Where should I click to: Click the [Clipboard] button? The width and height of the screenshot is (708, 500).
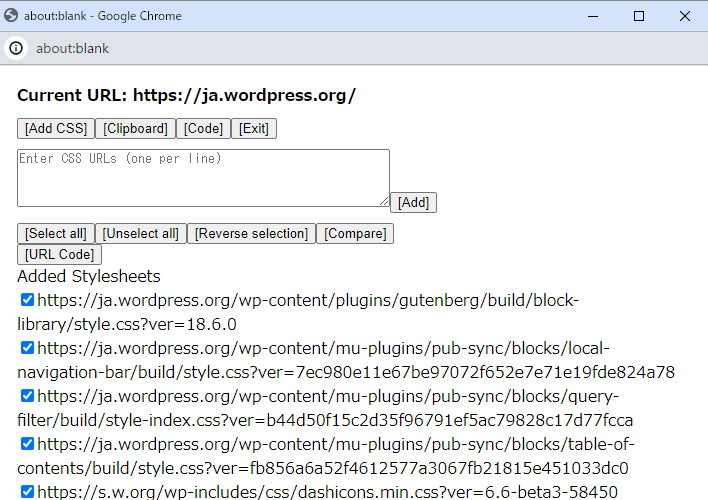(135, 129)
